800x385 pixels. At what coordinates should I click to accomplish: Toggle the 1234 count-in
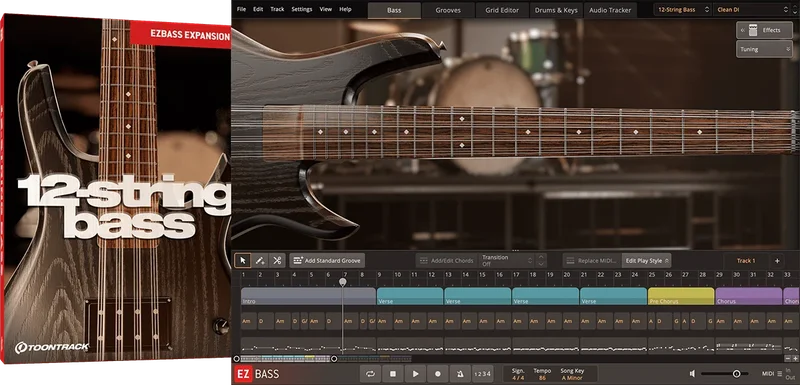pyautogui.click(x=482, y=374)
